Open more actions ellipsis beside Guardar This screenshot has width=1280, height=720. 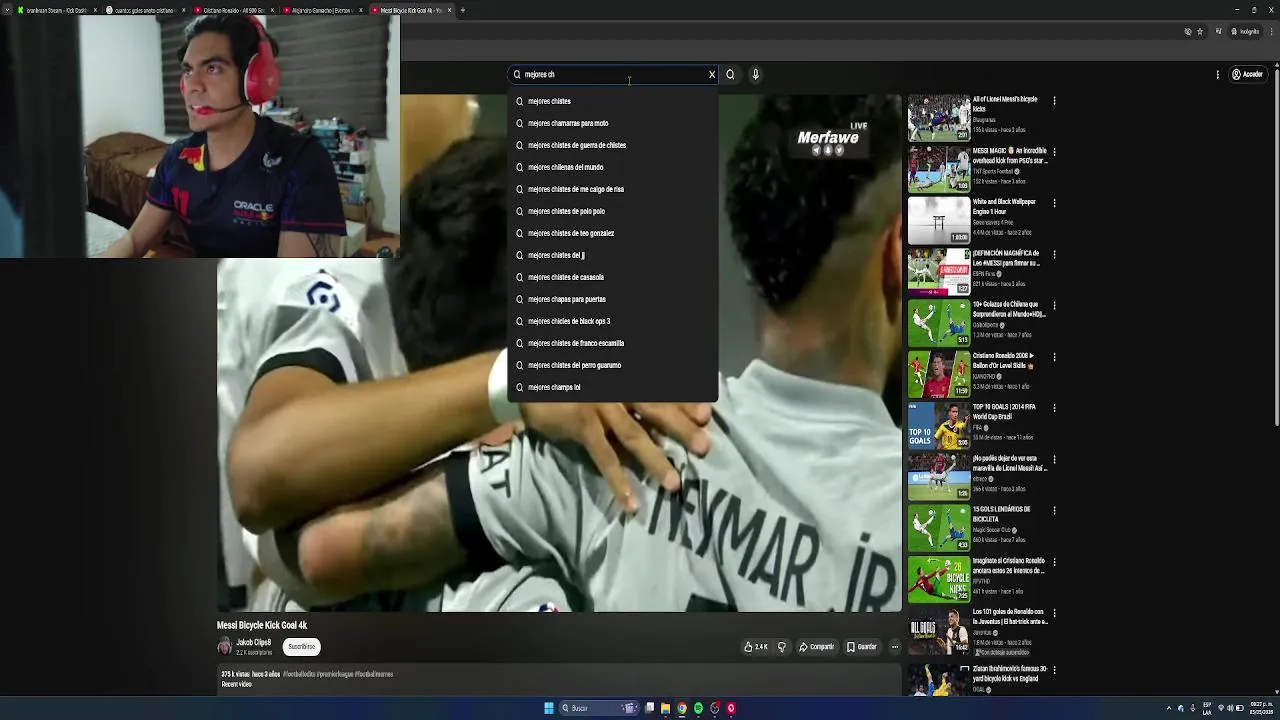click(x=895, y=647)
